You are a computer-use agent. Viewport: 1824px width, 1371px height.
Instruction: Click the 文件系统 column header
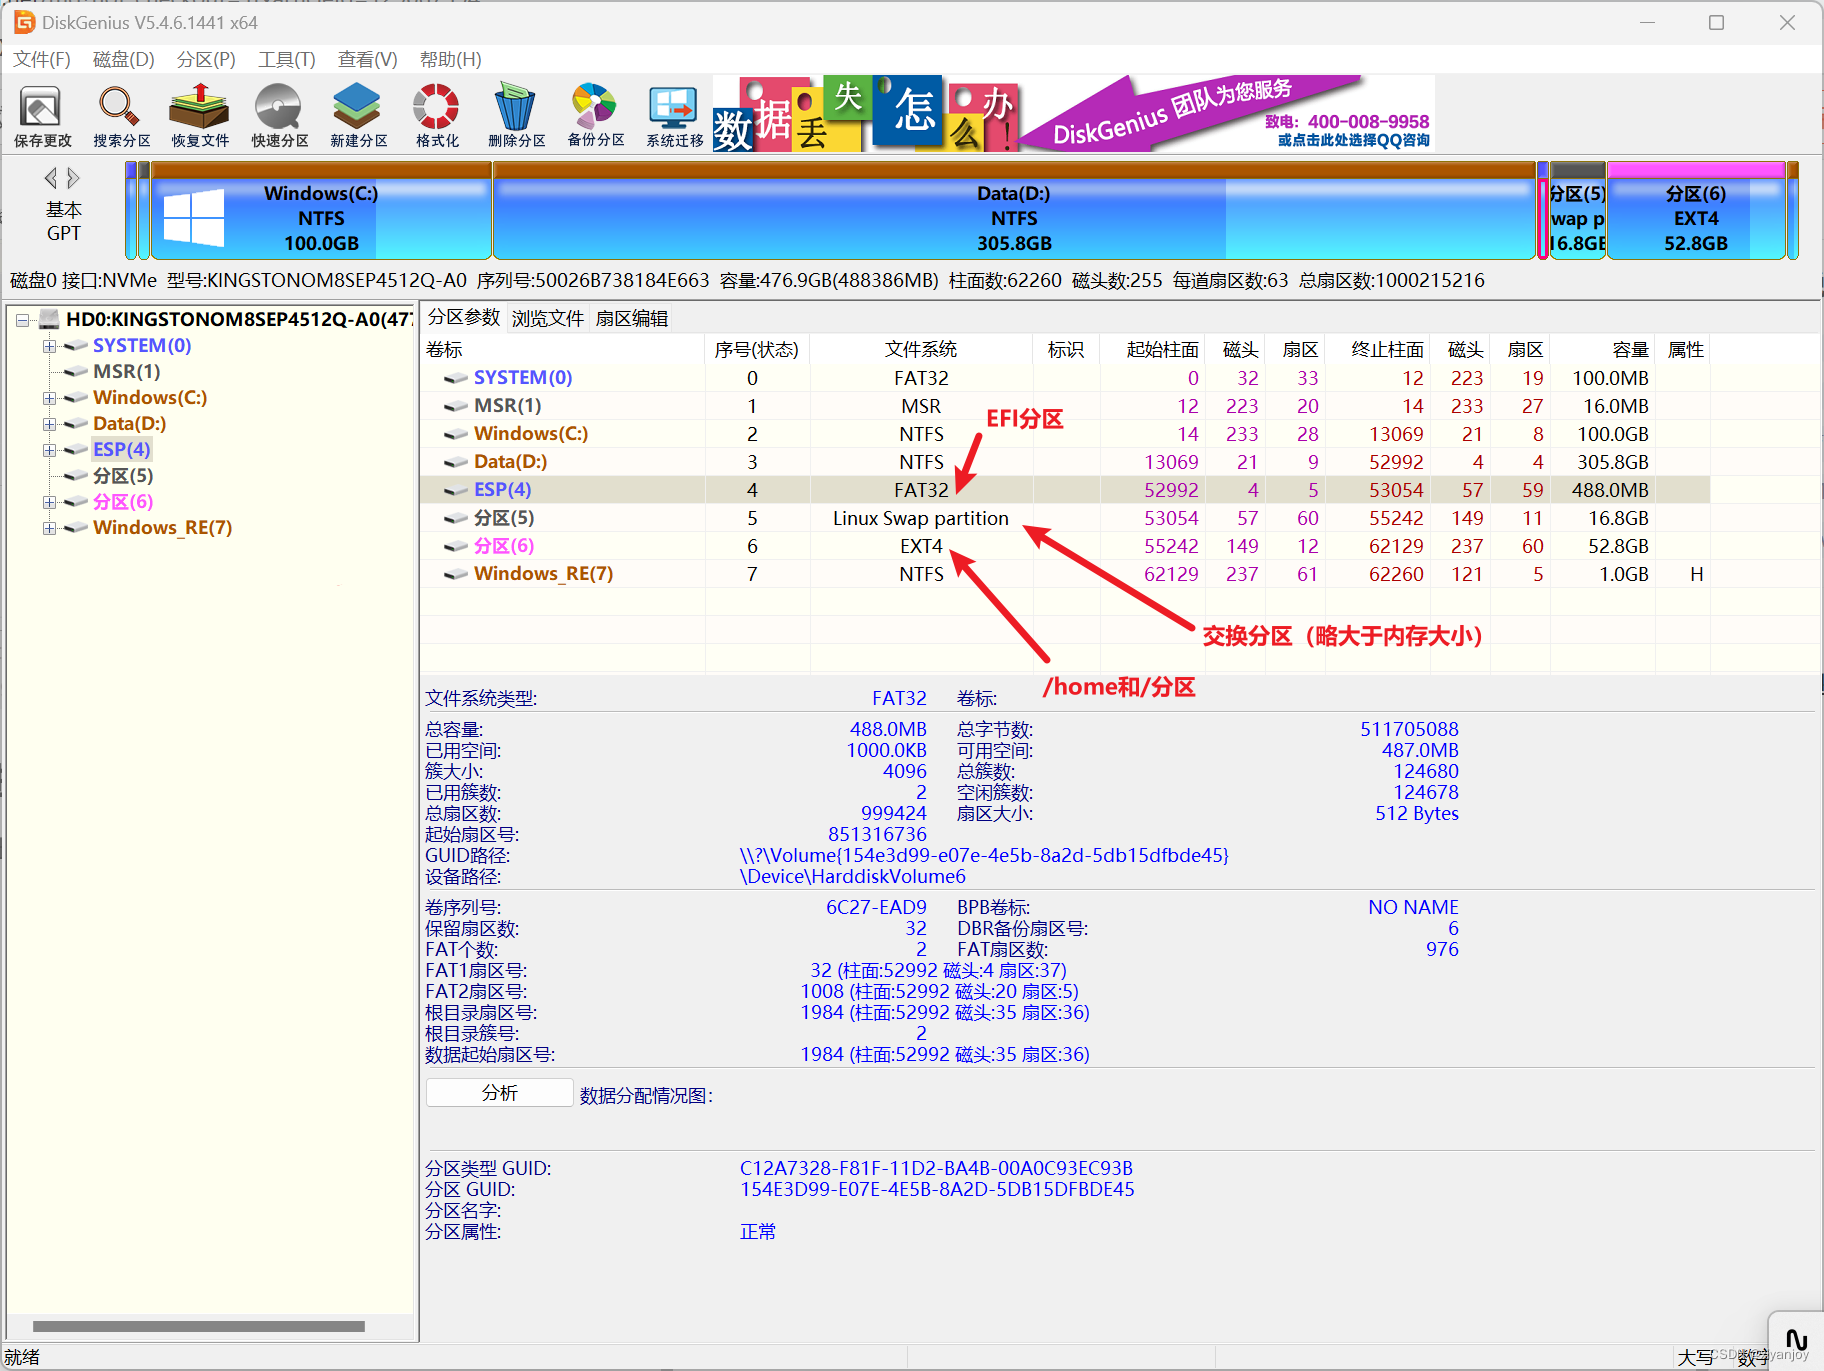pos(920,349)
